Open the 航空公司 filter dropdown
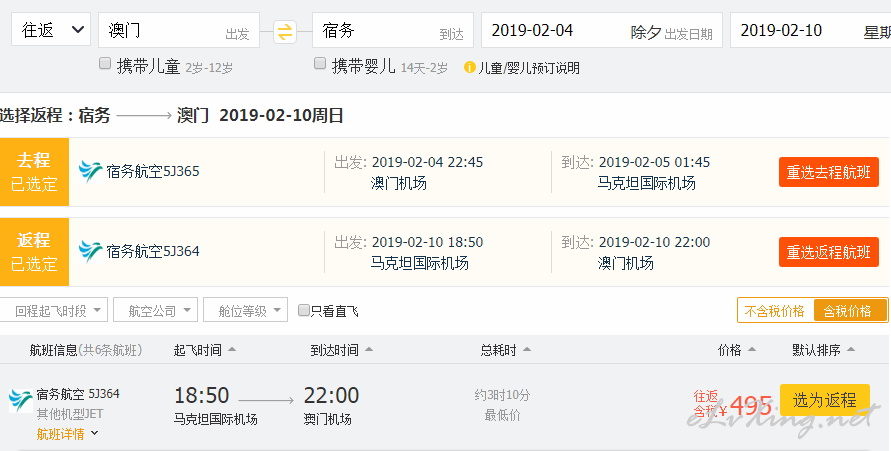This screenshot has width=891, height=451. [156, 310]
